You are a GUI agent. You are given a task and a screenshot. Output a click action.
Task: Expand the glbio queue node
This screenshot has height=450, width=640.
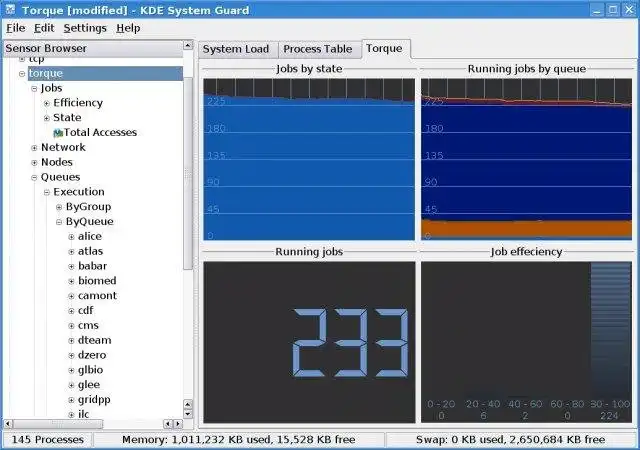(x=71, y=370)
